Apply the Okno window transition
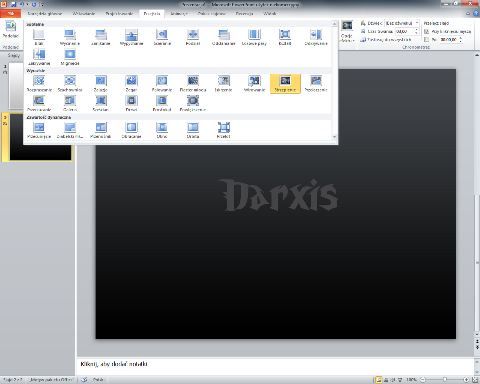 click(x=162, y=130)
